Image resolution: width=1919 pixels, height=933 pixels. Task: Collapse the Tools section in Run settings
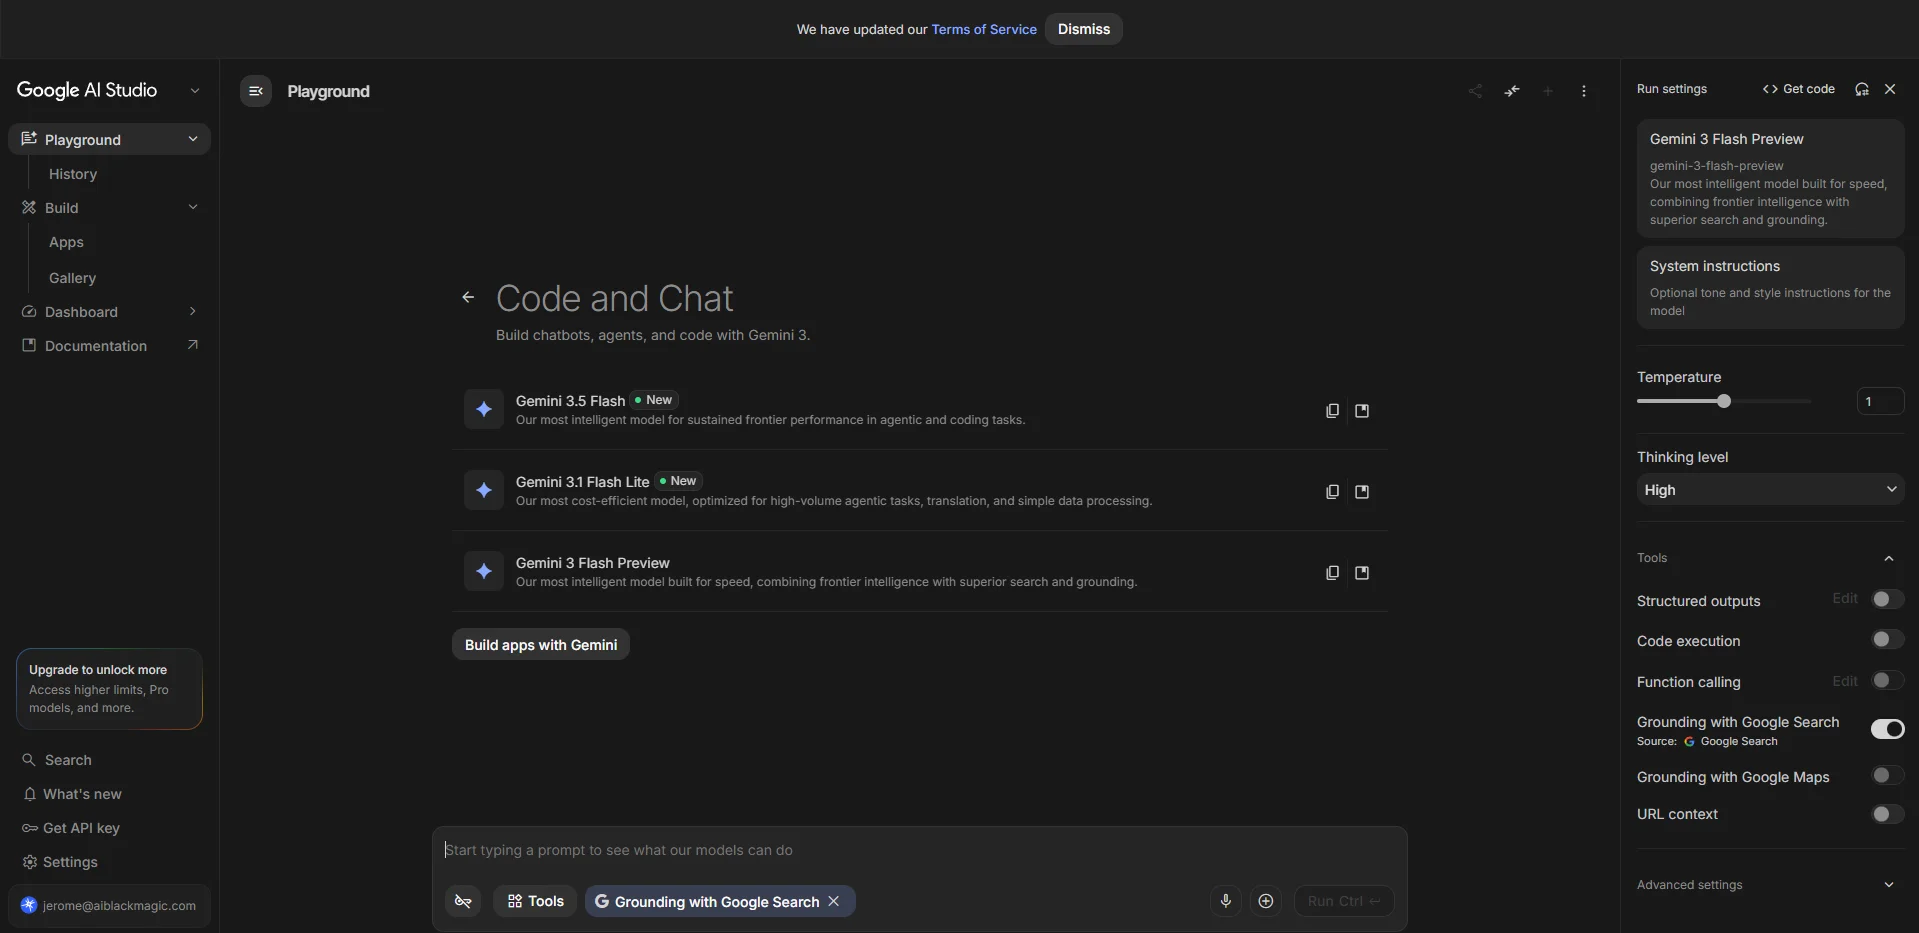[1889, 558]
